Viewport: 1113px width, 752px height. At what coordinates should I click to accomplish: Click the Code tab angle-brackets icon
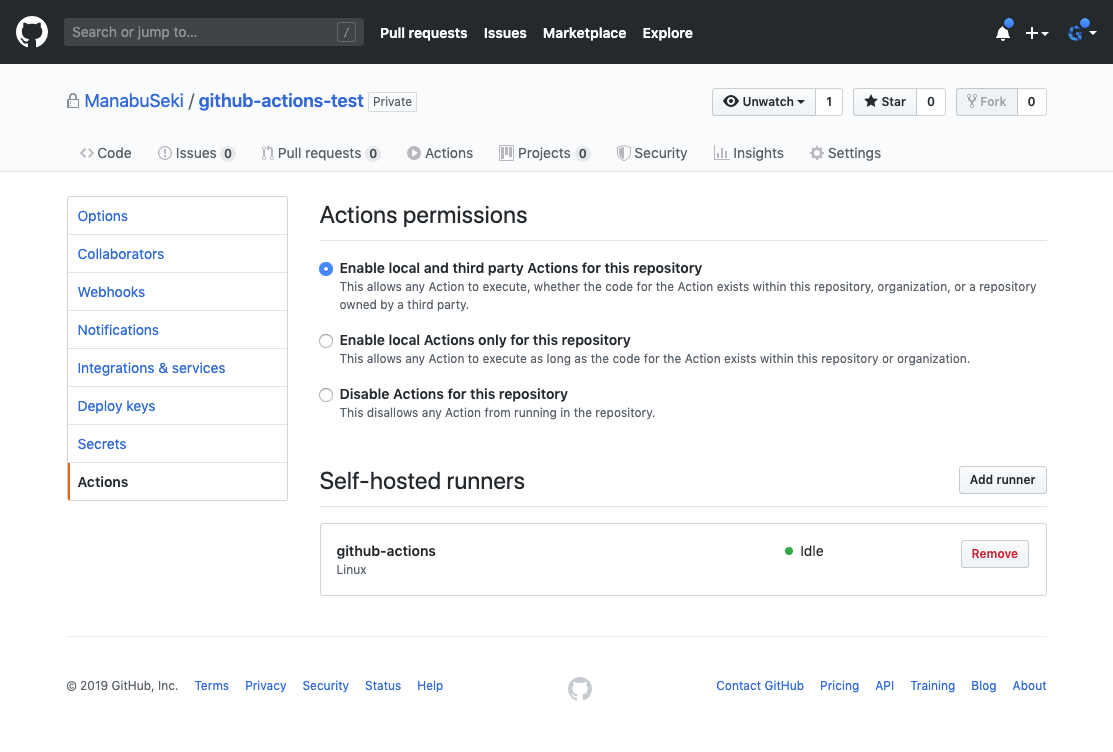87,153
